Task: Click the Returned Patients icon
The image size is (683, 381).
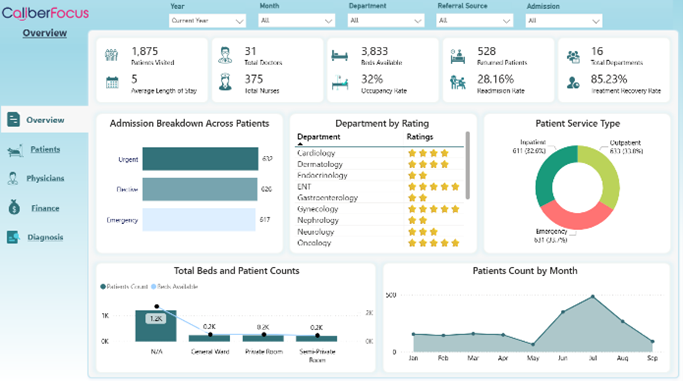Action: pos(457,56)
